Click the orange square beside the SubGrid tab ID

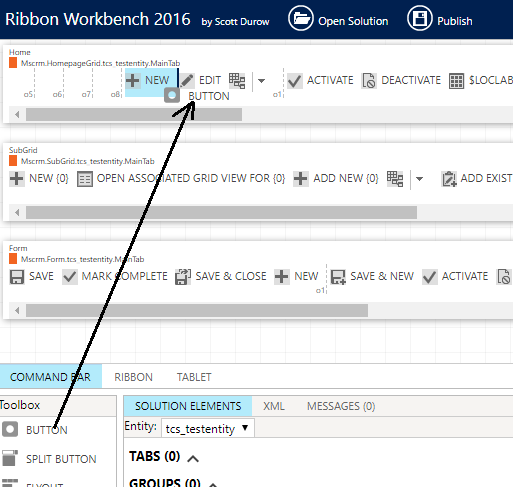(13, 161)
